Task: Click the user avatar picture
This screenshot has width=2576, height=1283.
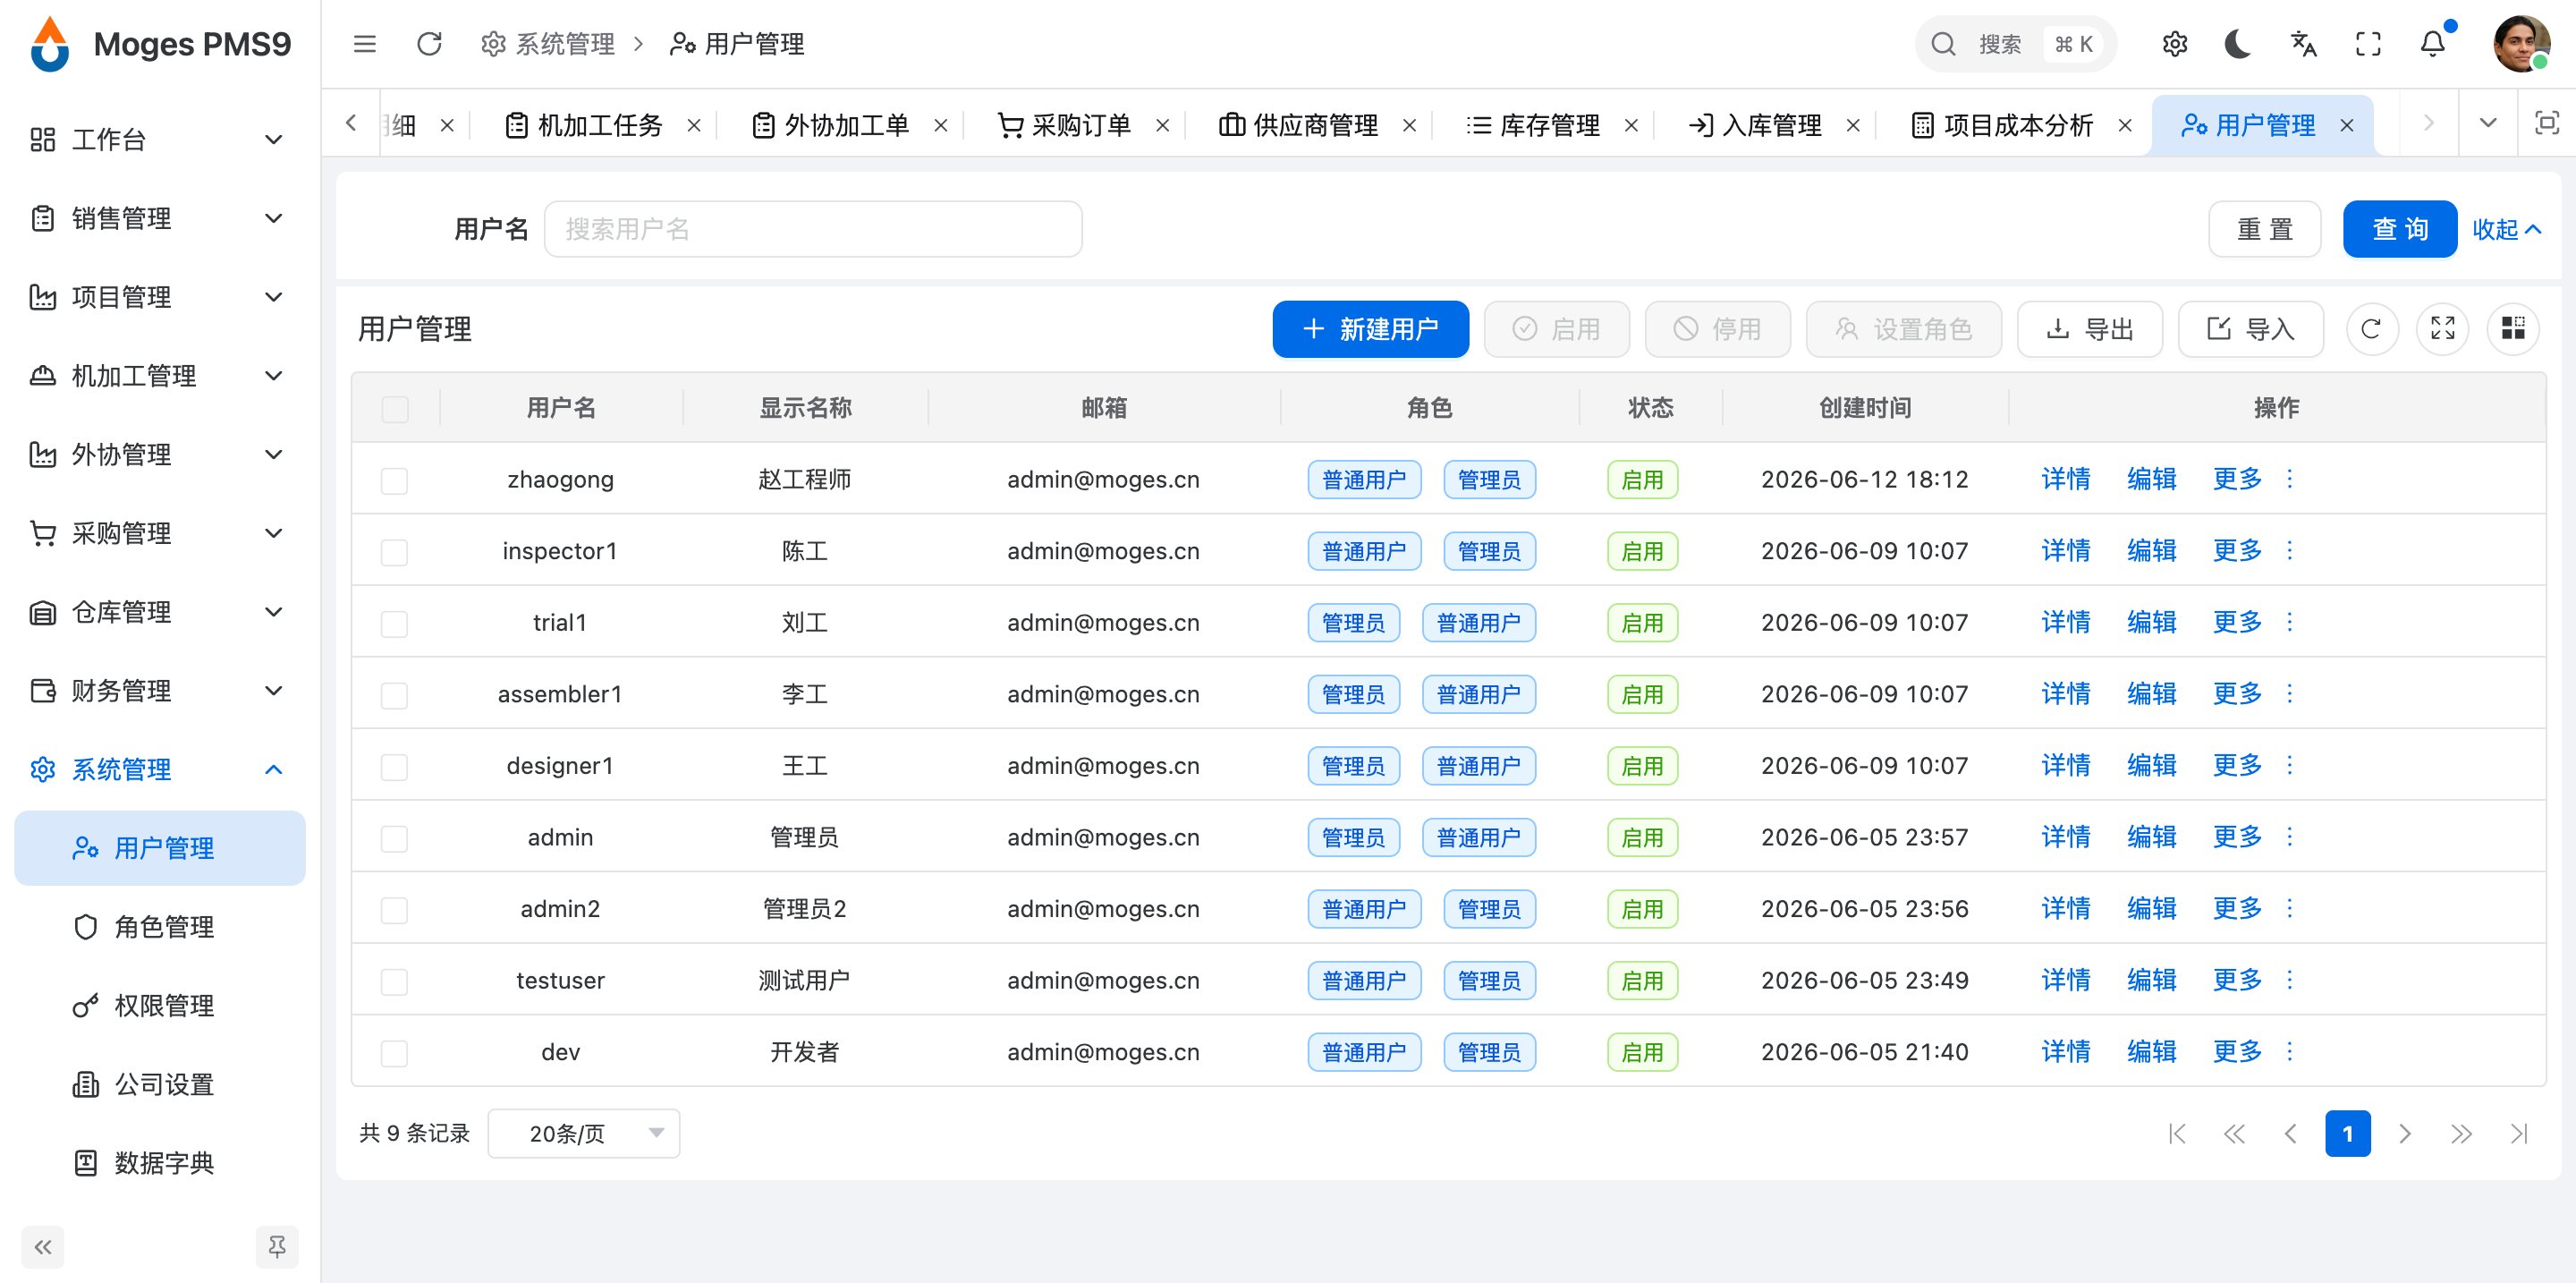Action: tap(2521, 44)
